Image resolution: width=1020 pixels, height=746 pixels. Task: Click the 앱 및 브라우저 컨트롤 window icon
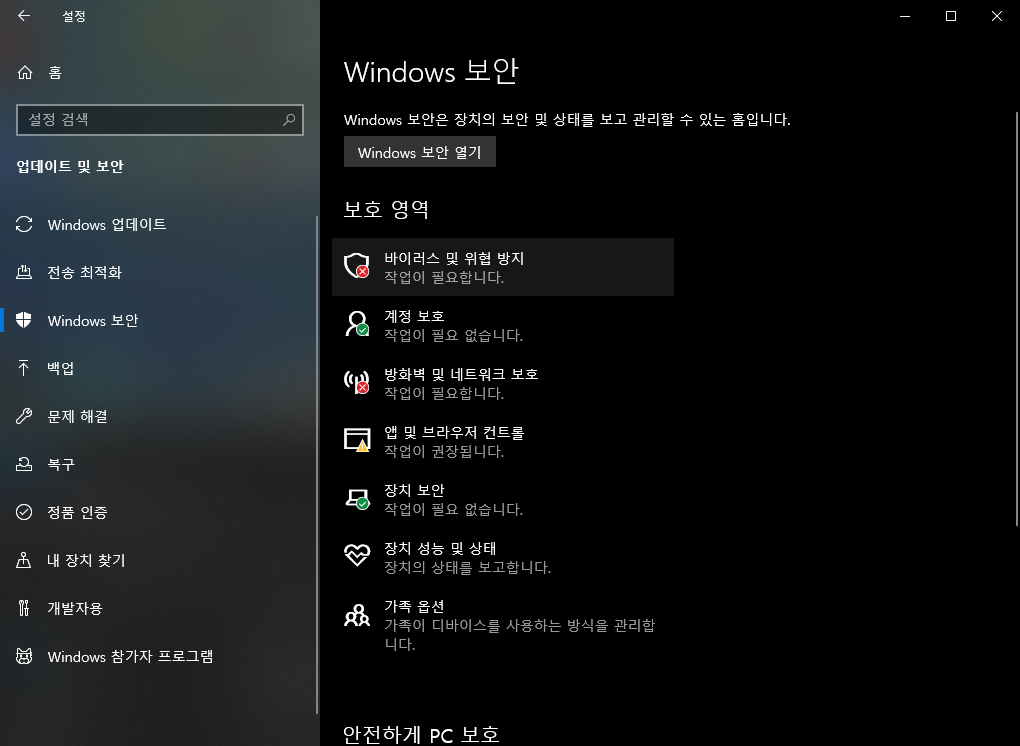point(356,440)
